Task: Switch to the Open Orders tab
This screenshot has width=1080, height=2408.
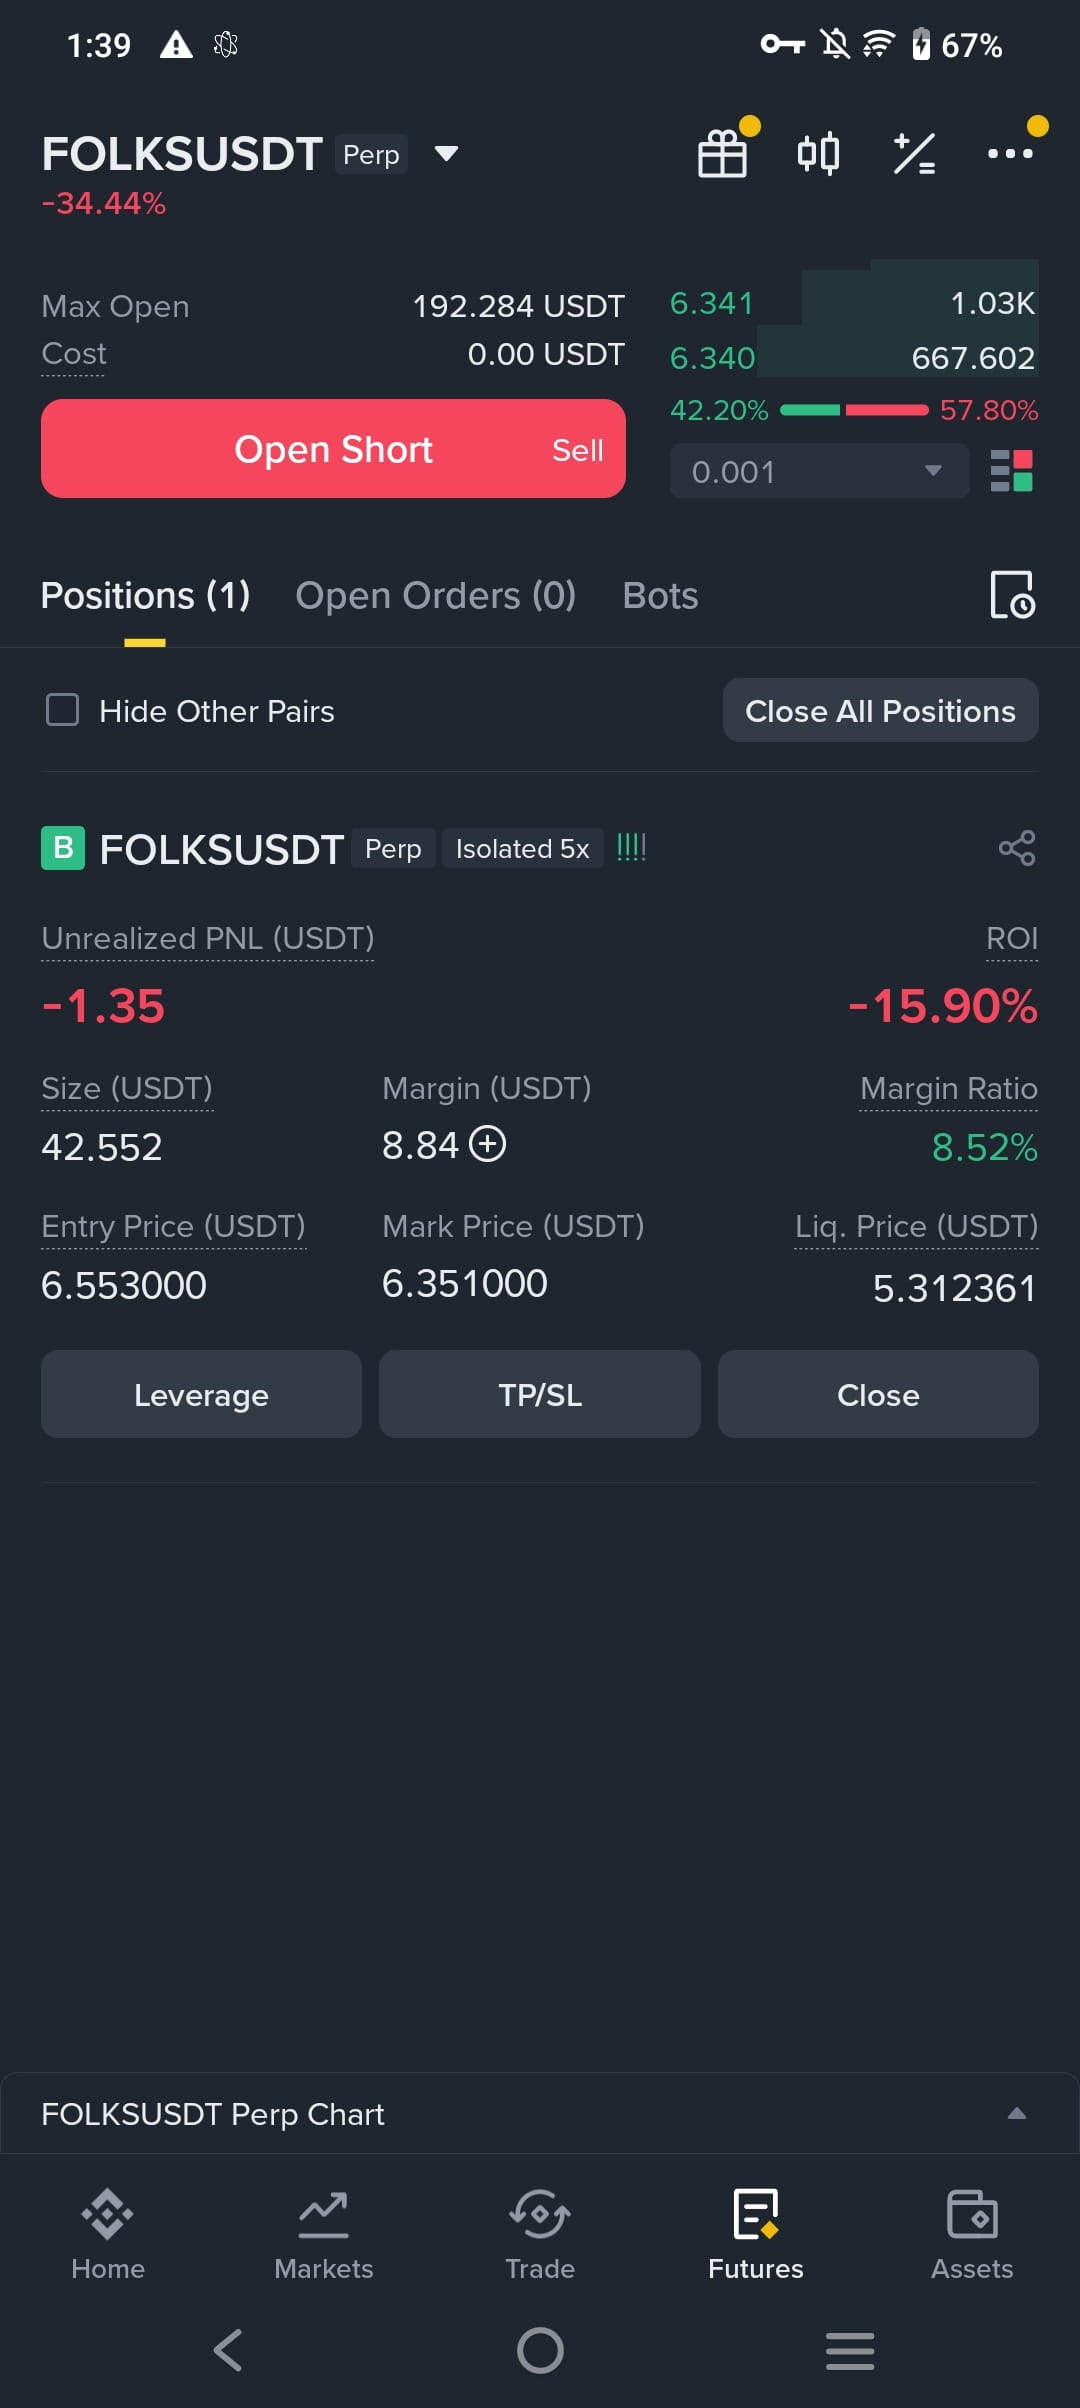Action: (x=435, y=596)
